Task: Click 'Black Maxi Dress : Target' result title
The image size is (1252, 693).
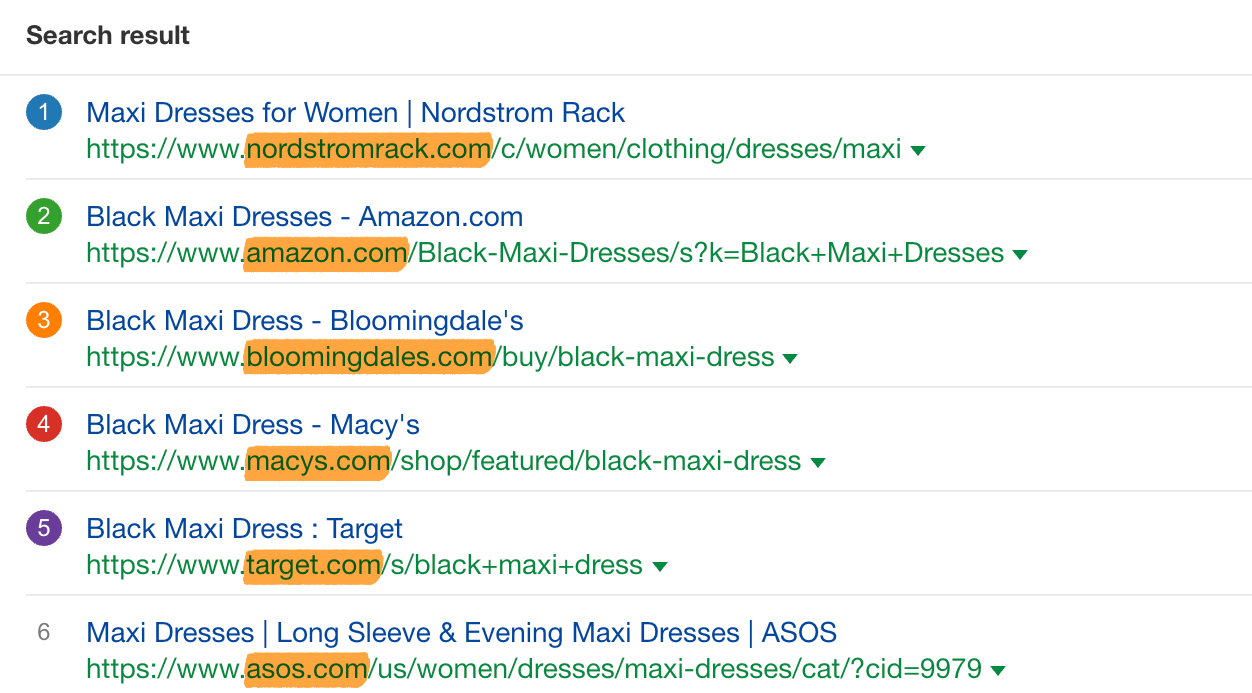Action: [x=245, y=528]
